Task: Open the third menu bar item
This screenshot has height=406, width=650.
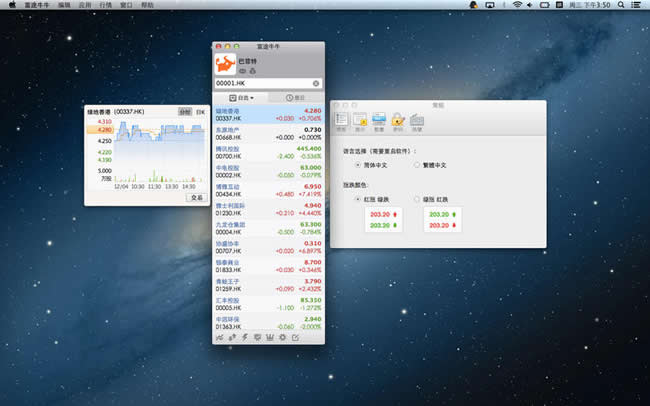Action: tap(85, 5)
